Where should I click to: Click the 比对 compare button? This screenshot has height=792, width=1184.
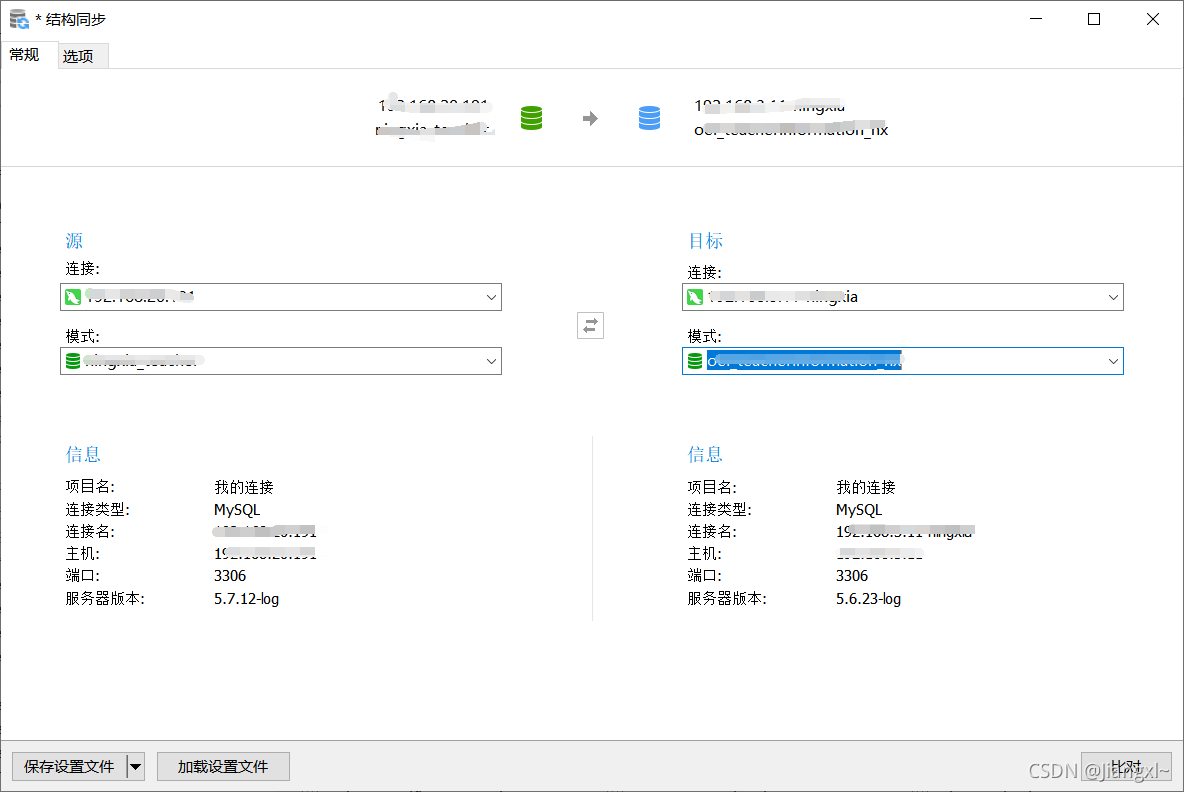click(x=1126, y=767)
